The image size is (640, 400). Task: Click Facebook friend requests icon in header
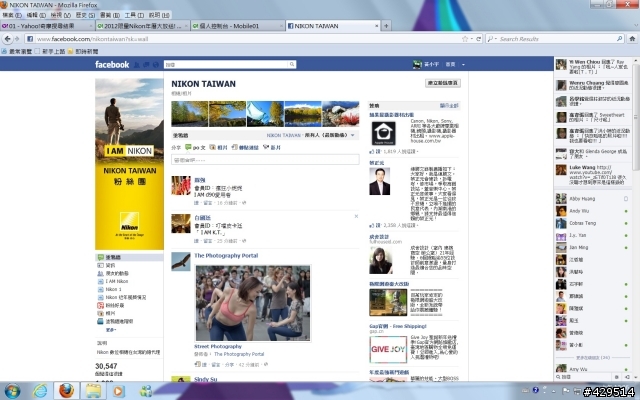pyautogui.click(x=137, y=64)
